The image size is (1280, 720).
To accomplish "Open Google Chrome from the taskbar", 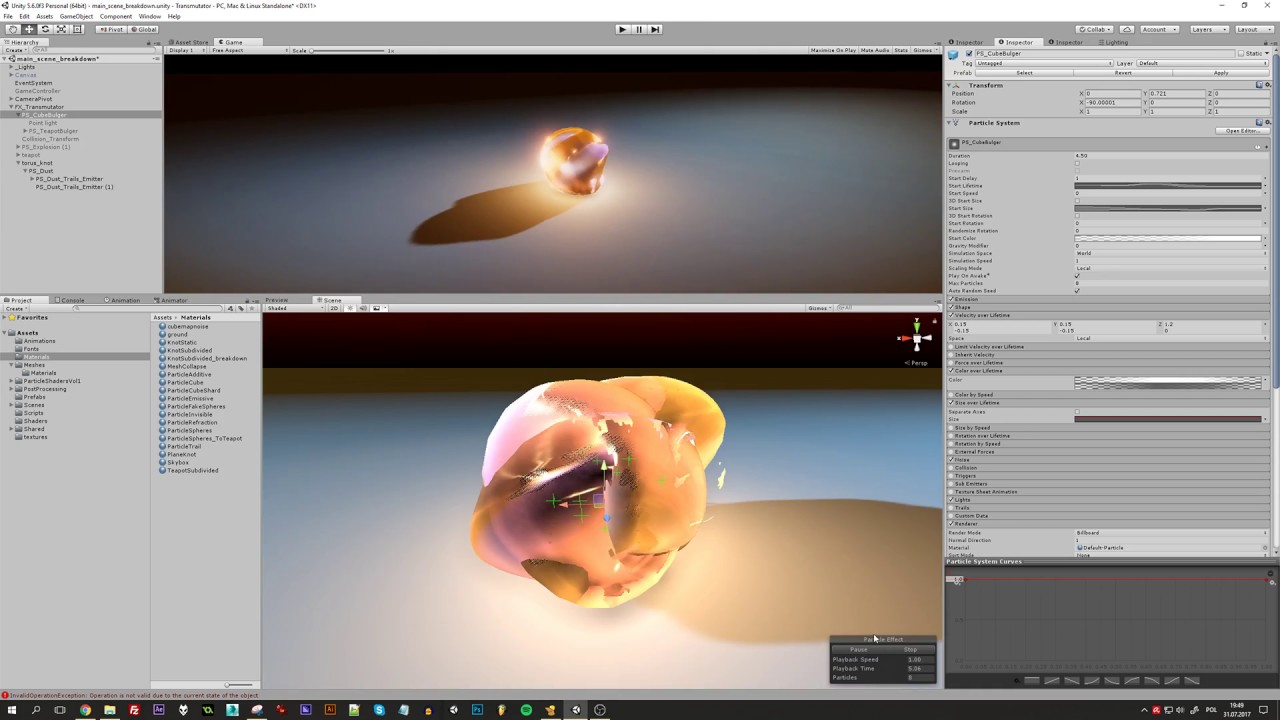I will click(85, 710).
